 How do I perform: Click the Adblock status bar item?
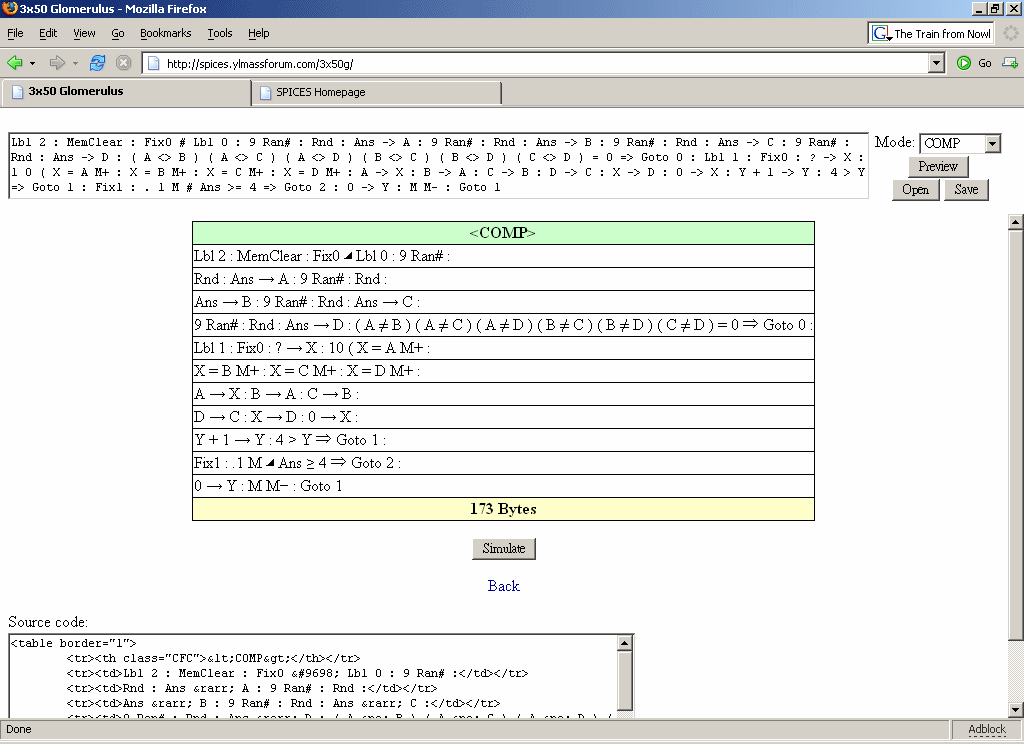986,729
